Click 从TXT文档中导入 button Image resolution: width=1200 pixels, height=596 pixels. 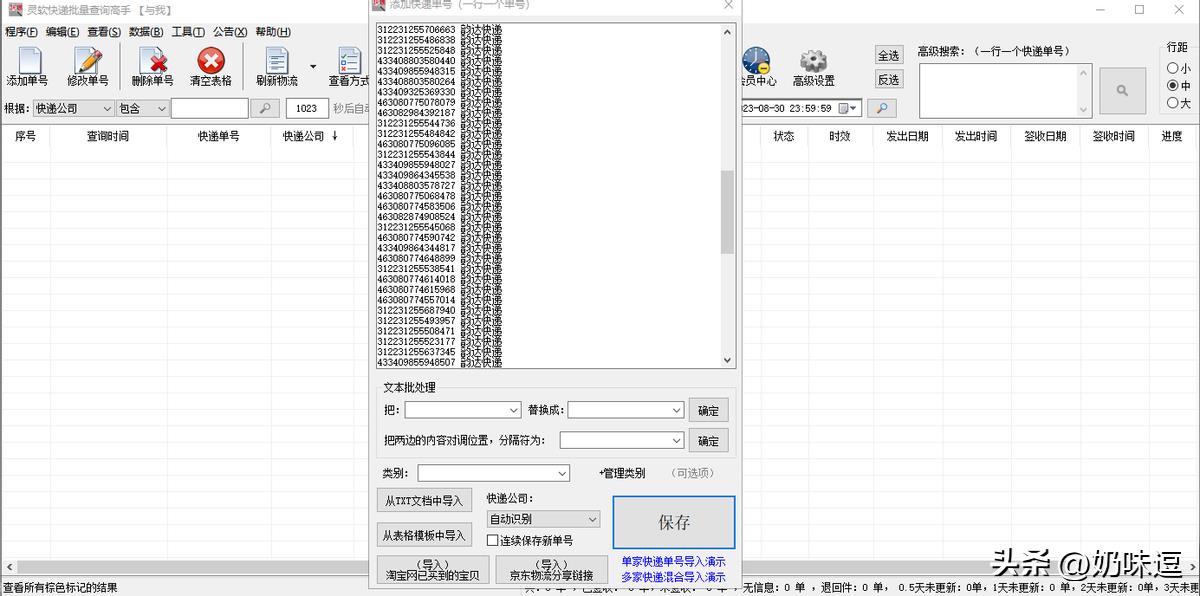[424, 501]
